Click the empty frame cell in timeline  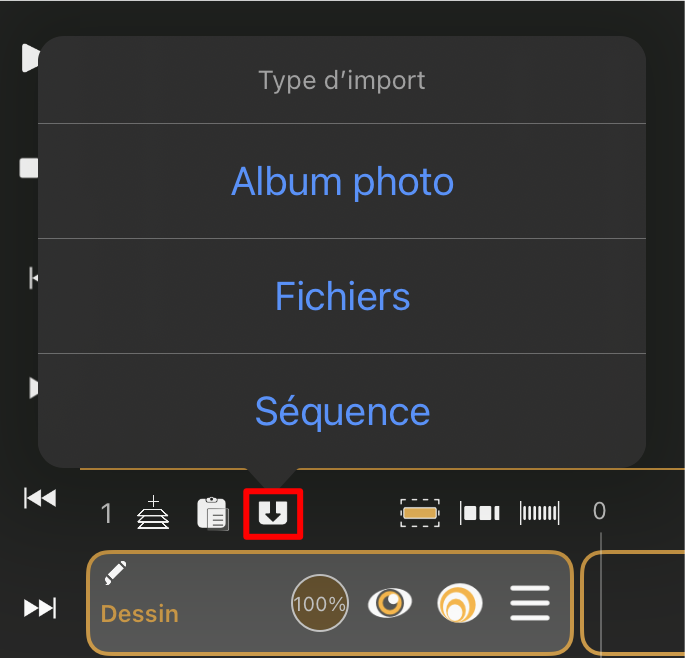633,603
